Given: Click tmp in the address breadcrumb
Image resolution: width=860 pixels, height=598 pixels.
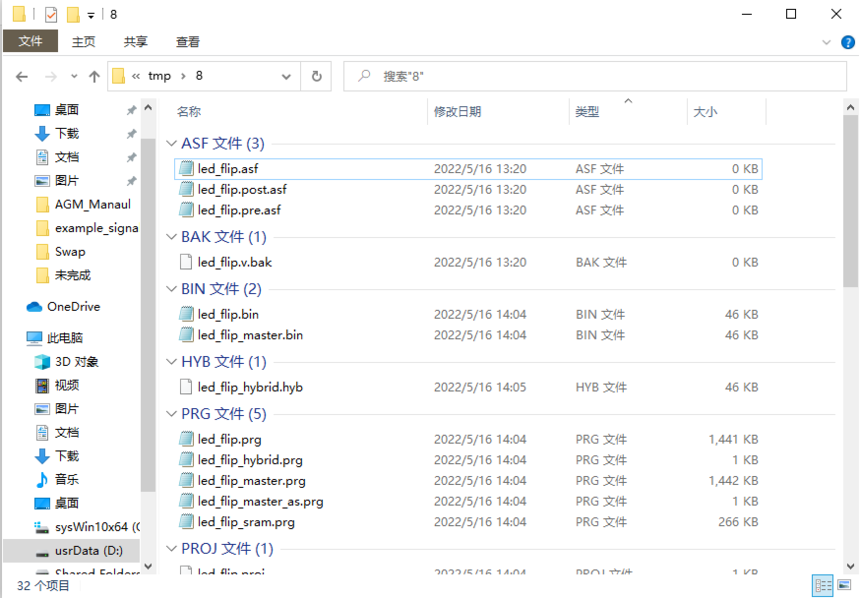Looking at the screenshot, I should tap(160, 76).
